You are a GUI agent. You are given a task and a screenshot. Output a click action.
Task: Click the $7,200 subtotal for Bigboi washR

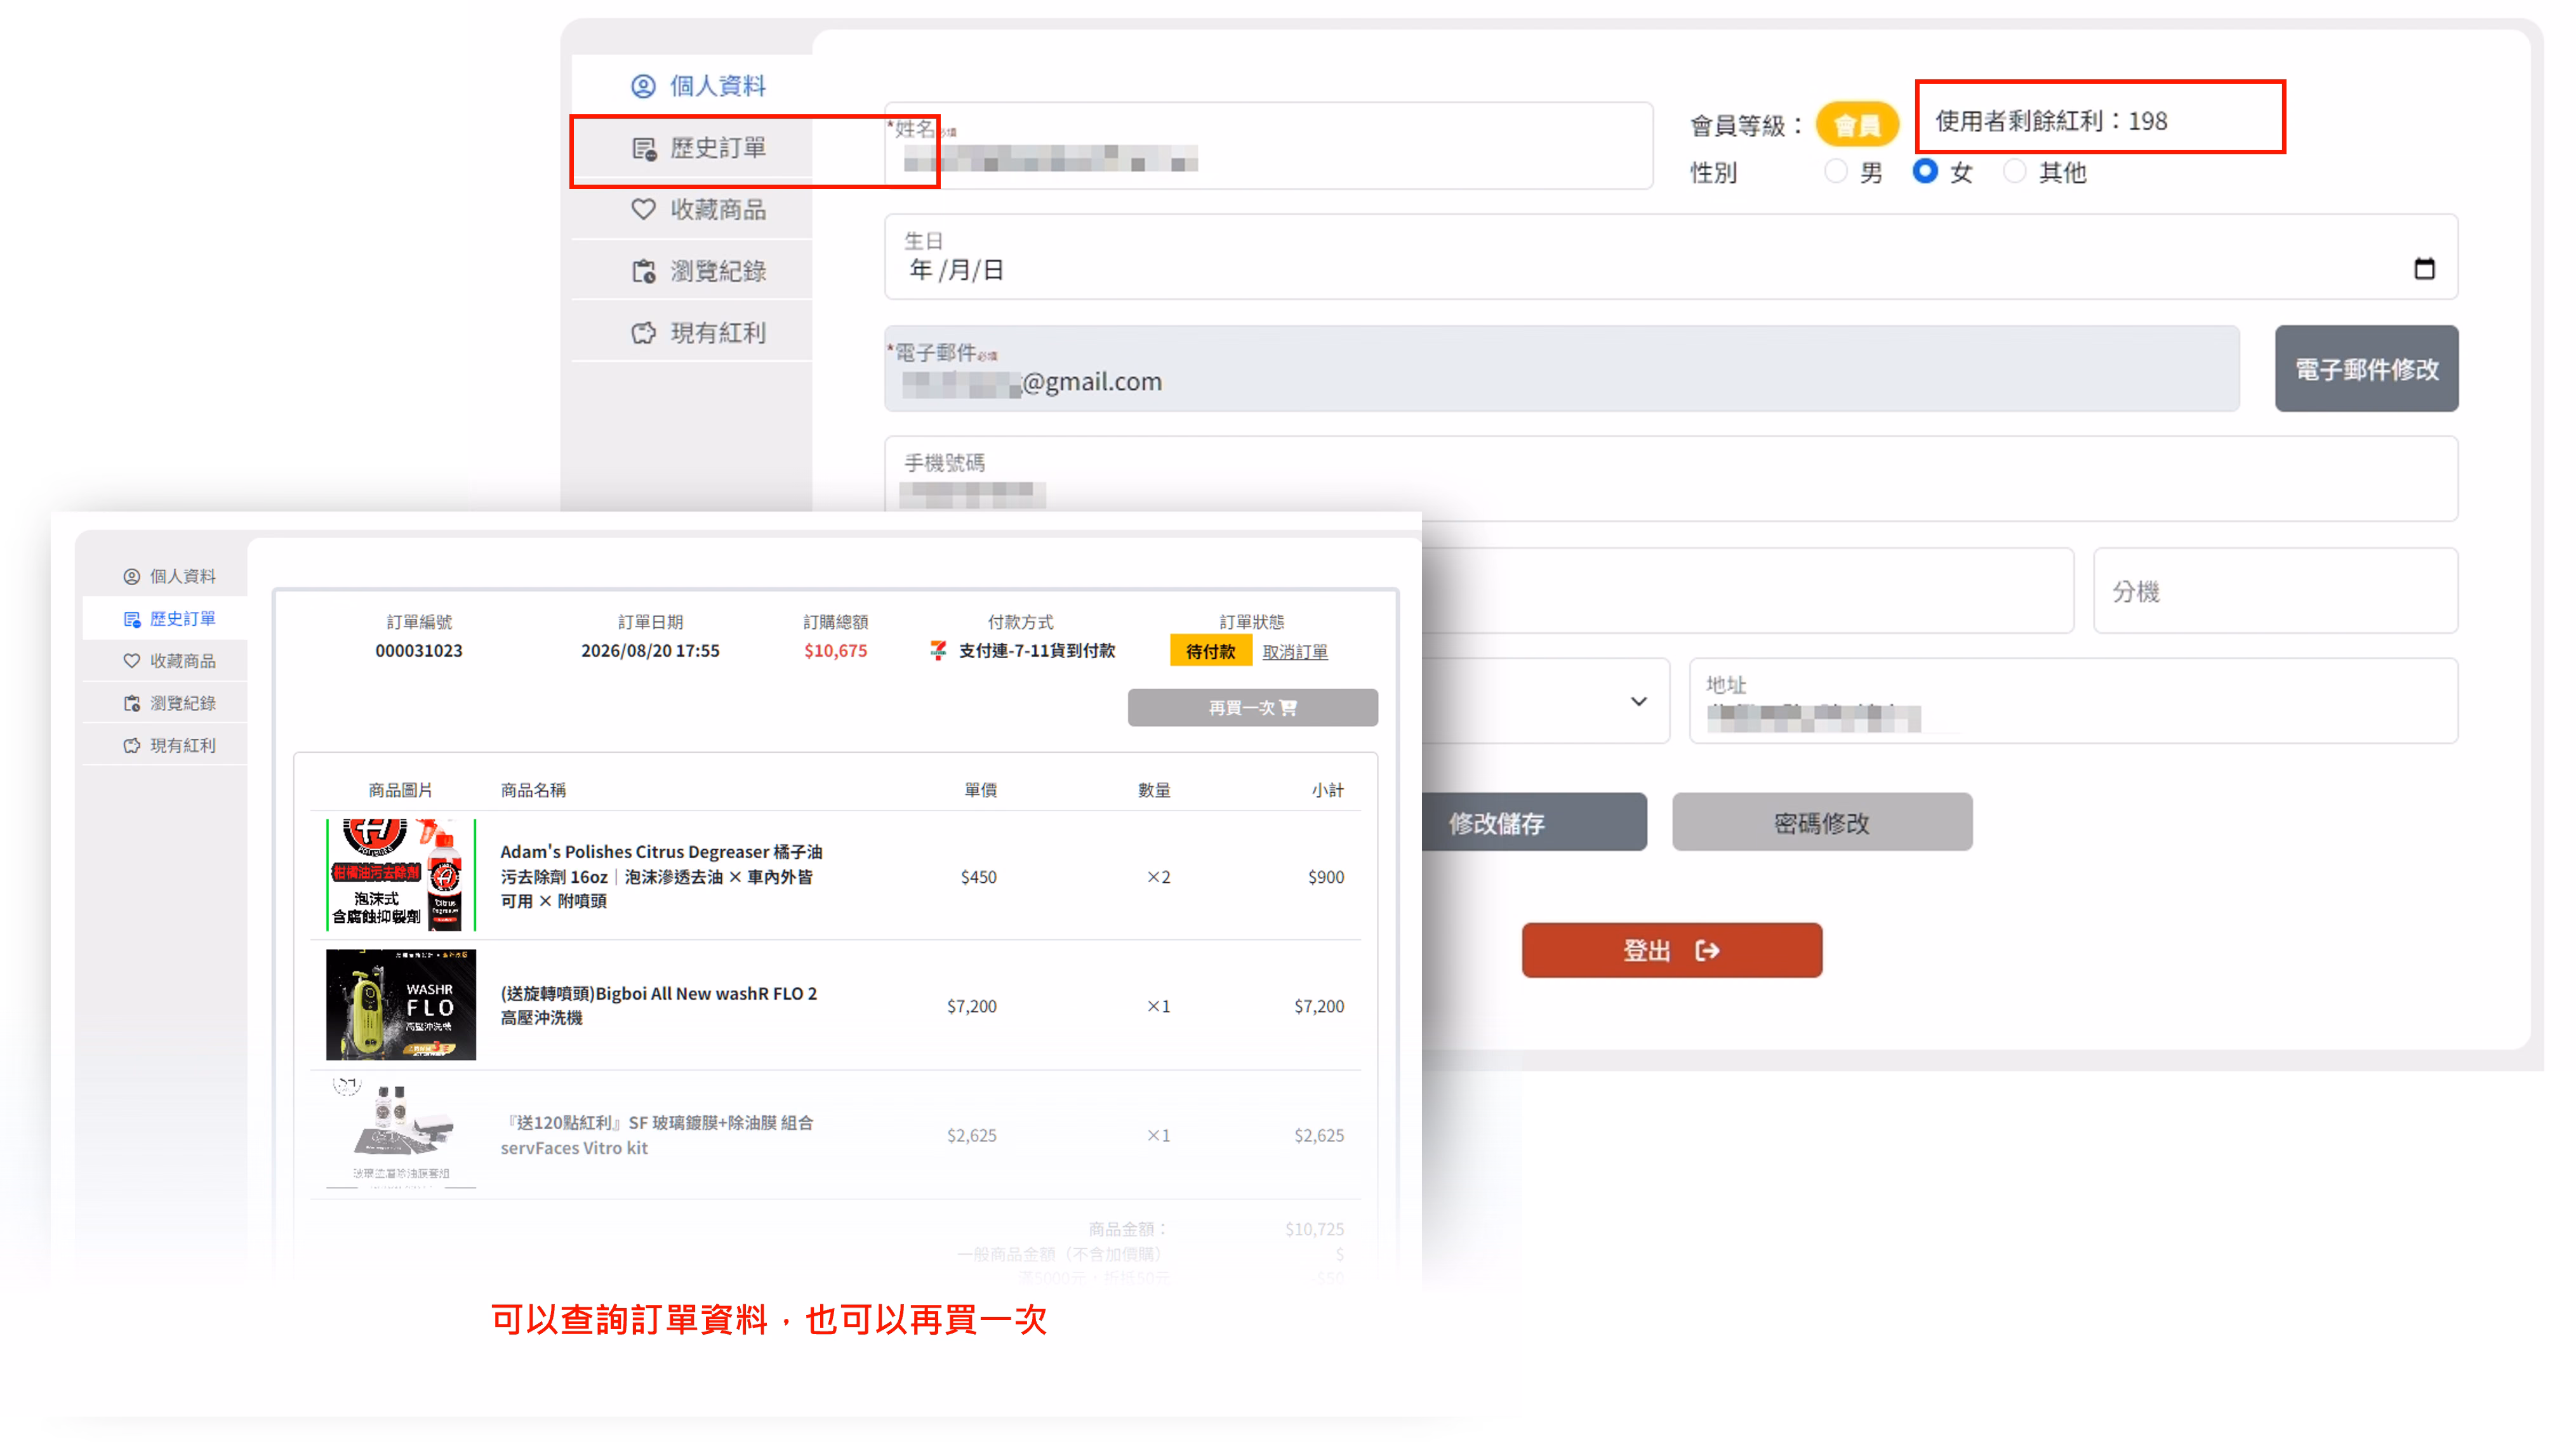(x=1319, y=1006)
